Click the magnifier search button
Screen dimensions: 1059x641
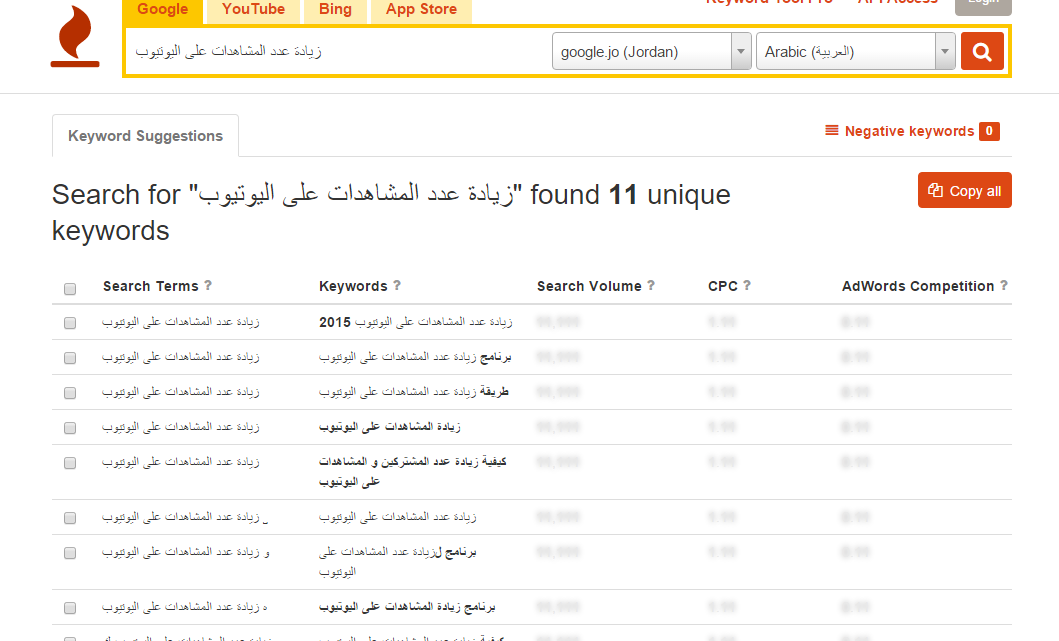coord(982,51)
